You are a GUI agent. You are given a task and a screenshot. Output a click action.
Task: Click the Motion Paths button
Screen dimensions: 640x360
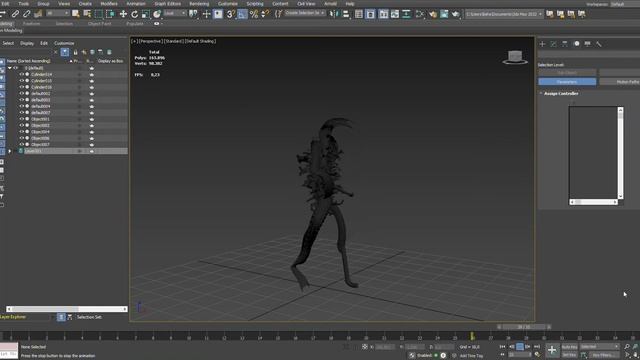[620, 82]
